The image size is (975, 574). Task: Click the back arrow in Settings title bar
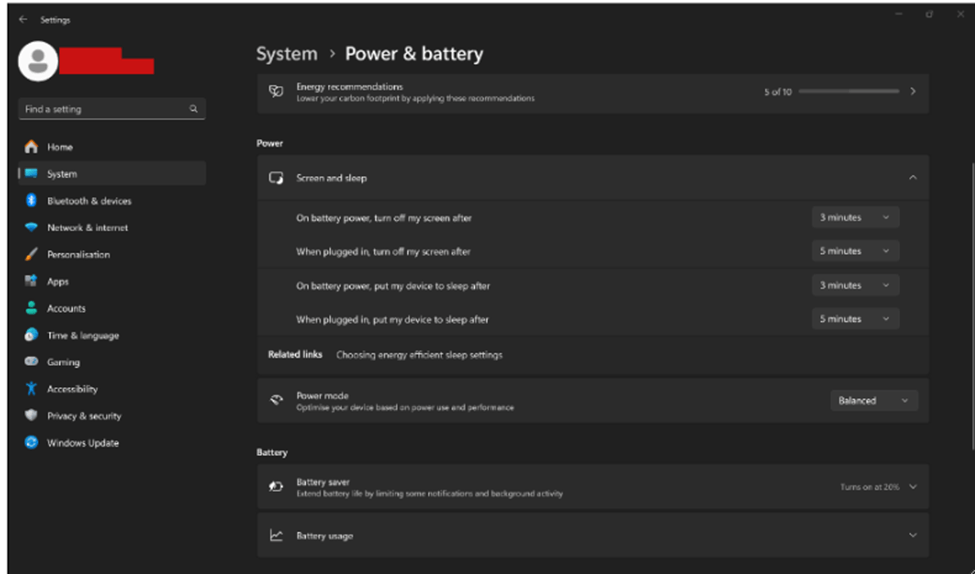click(23, 20)
